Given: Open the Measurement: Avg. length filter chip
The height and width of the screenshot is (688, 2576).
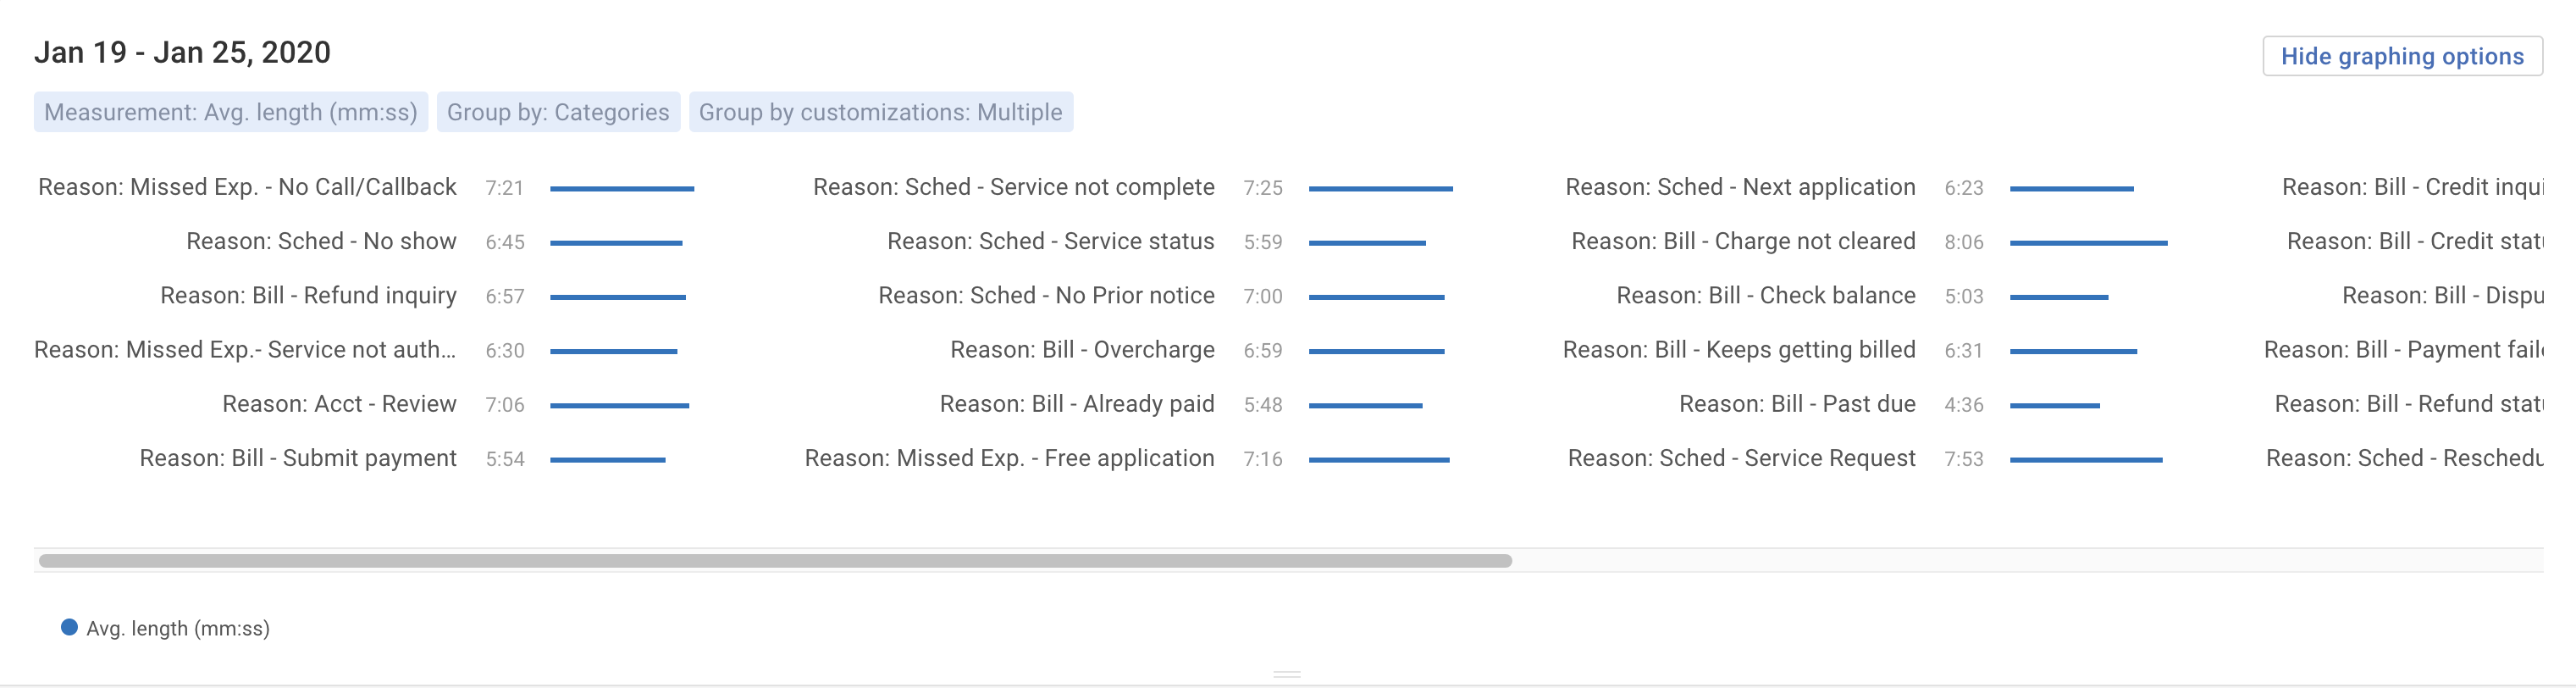Looking at the screenshot, I should [231, 112].
